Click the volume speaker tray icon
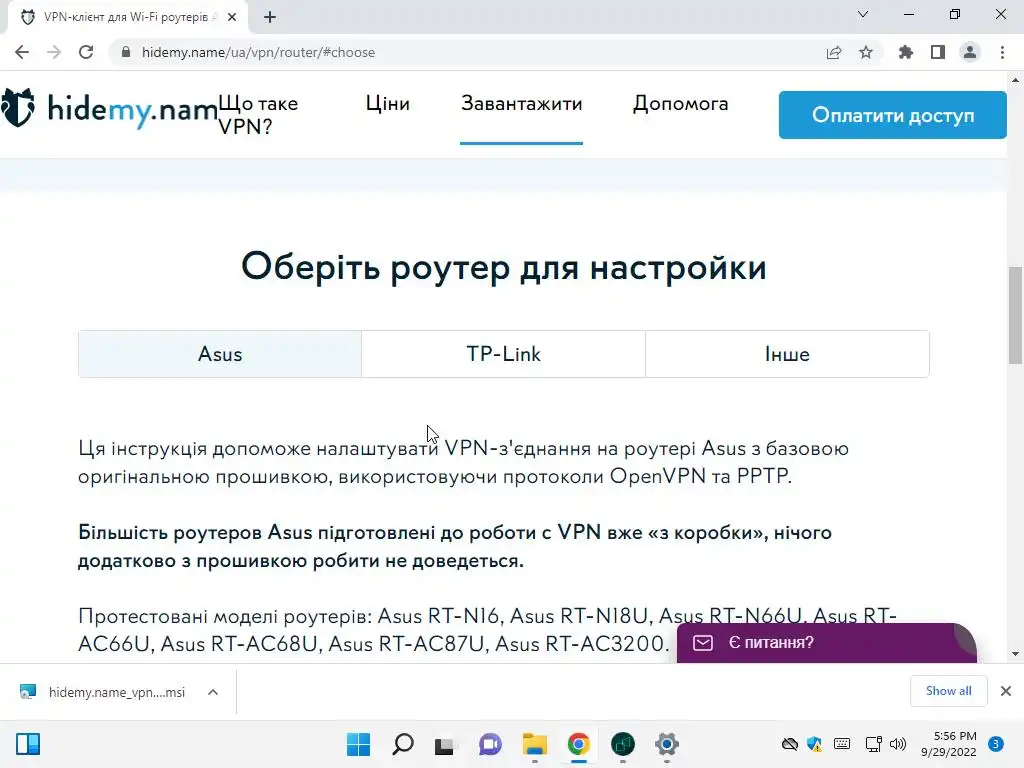Screen dimensions: 1024x768 tap(898, 744)
